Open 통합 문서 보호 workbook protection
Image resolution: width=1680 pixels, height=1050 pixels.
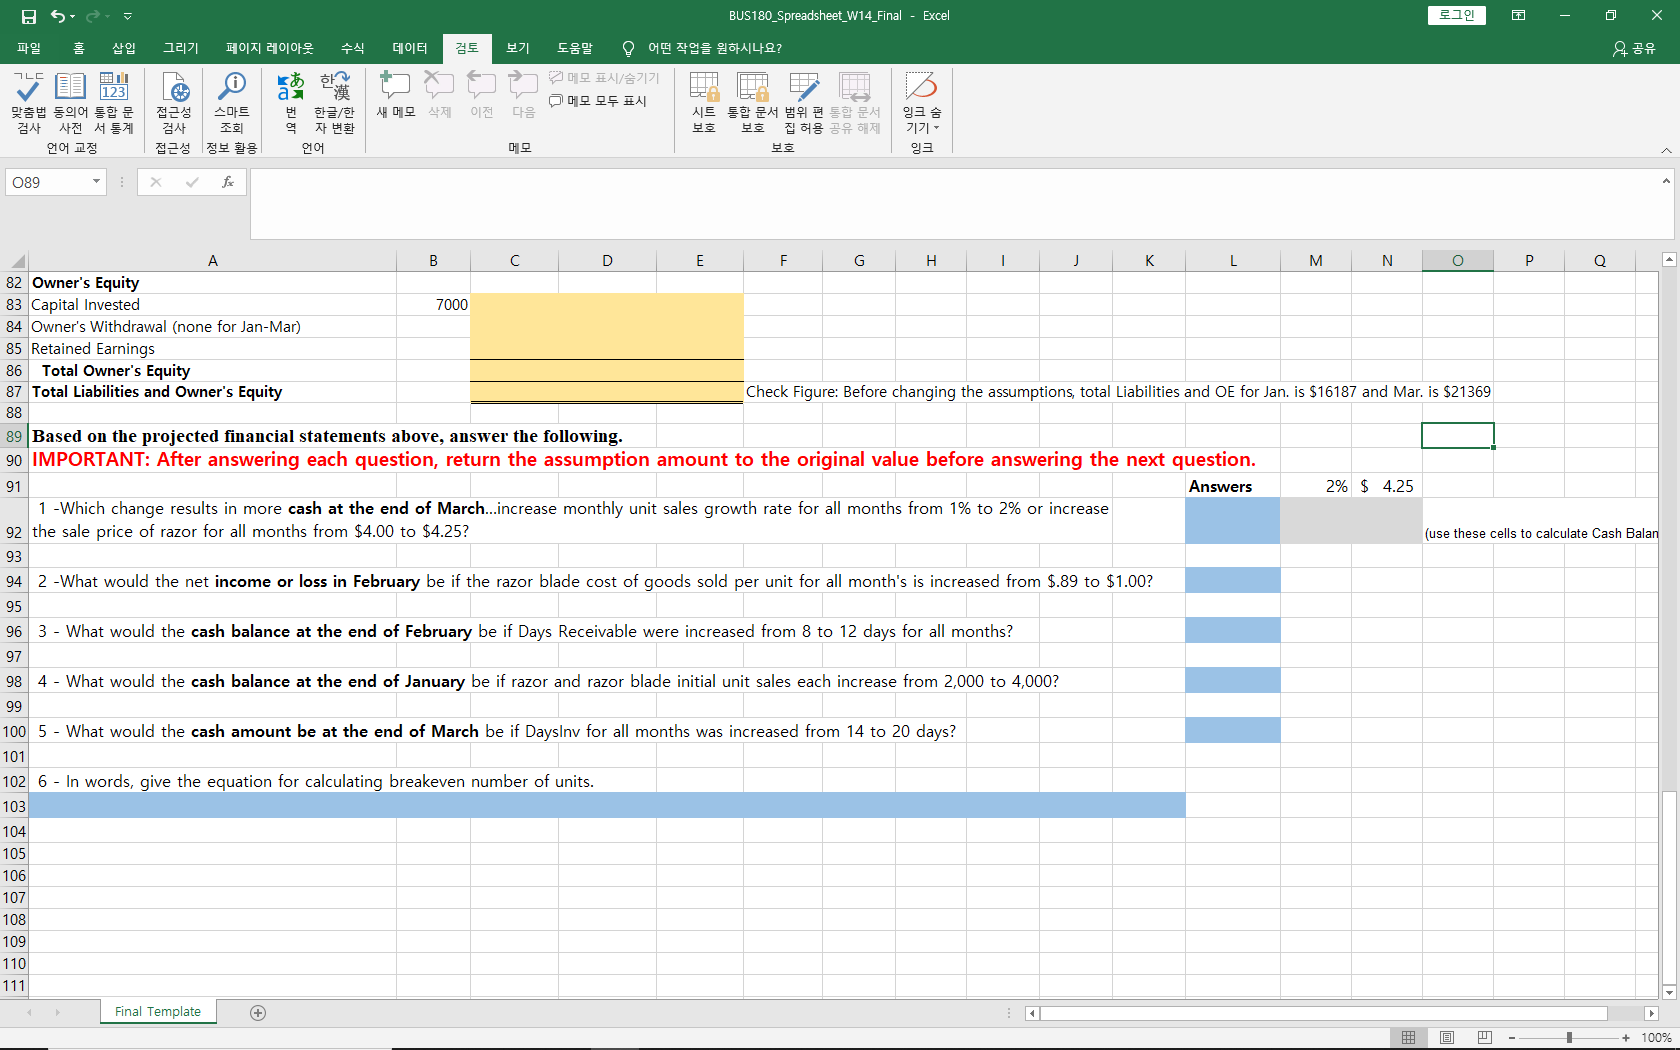point(753,100)
